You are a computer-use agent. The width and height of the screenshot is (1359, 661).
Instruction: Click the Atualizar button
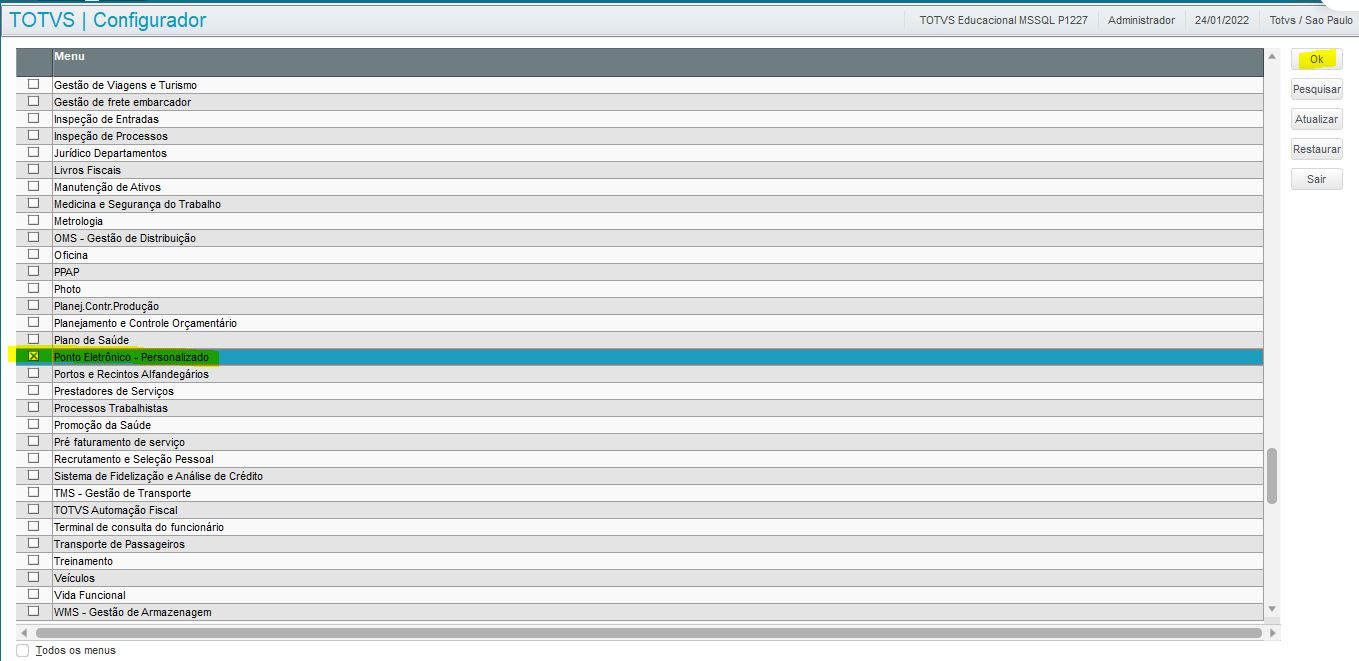coord(1316,119)
